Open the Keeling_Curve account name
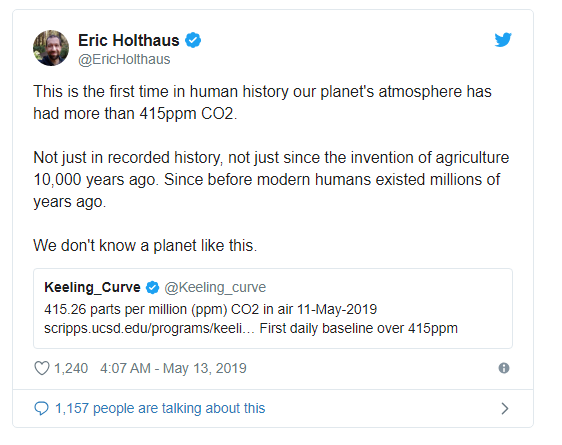Screen dimensions: 562x445 92,287
